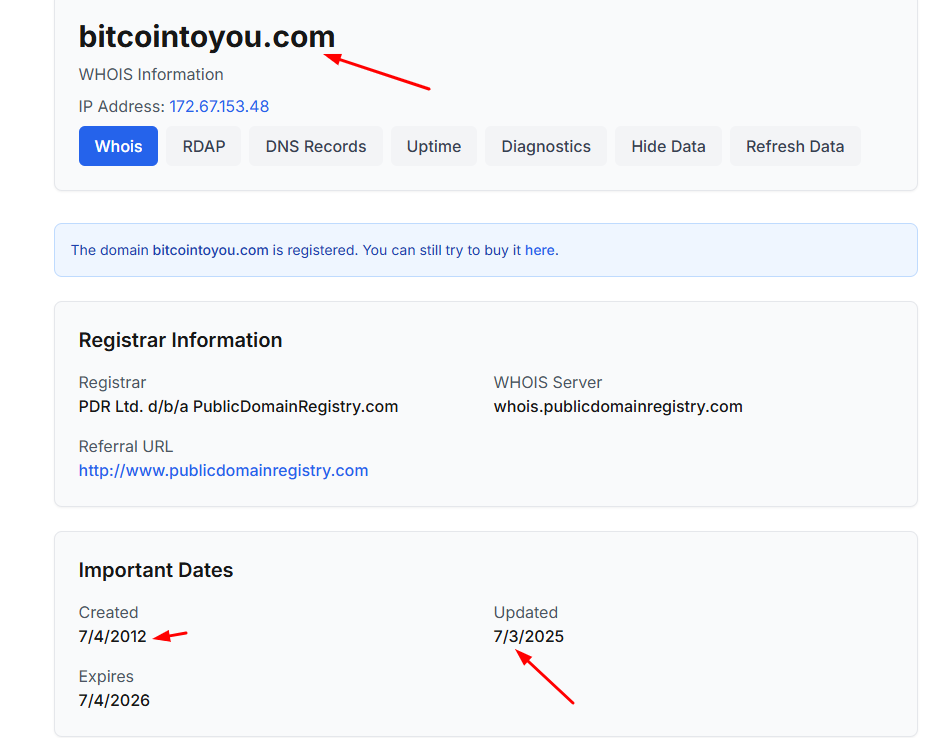Open the RDAP tab

(204, 146)
